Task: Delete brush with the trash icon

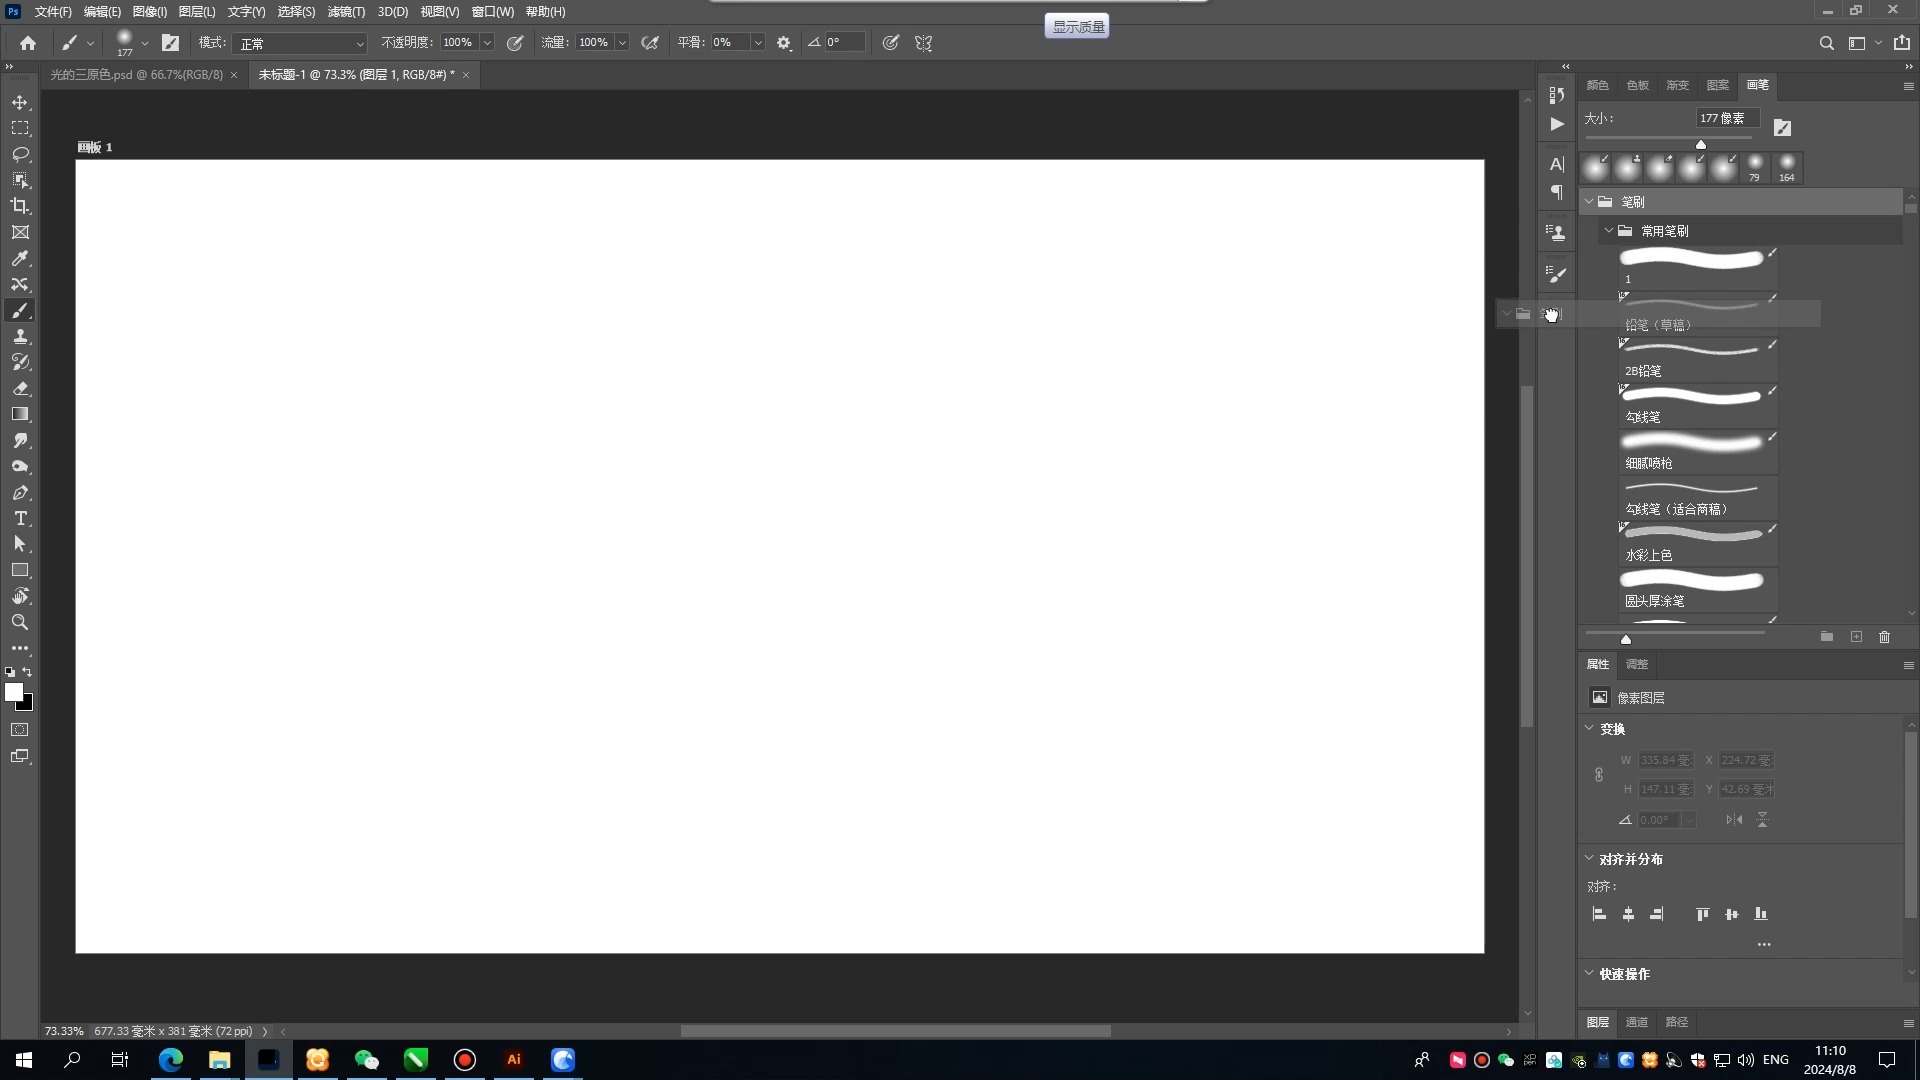Action: [x=1884, y=637]
